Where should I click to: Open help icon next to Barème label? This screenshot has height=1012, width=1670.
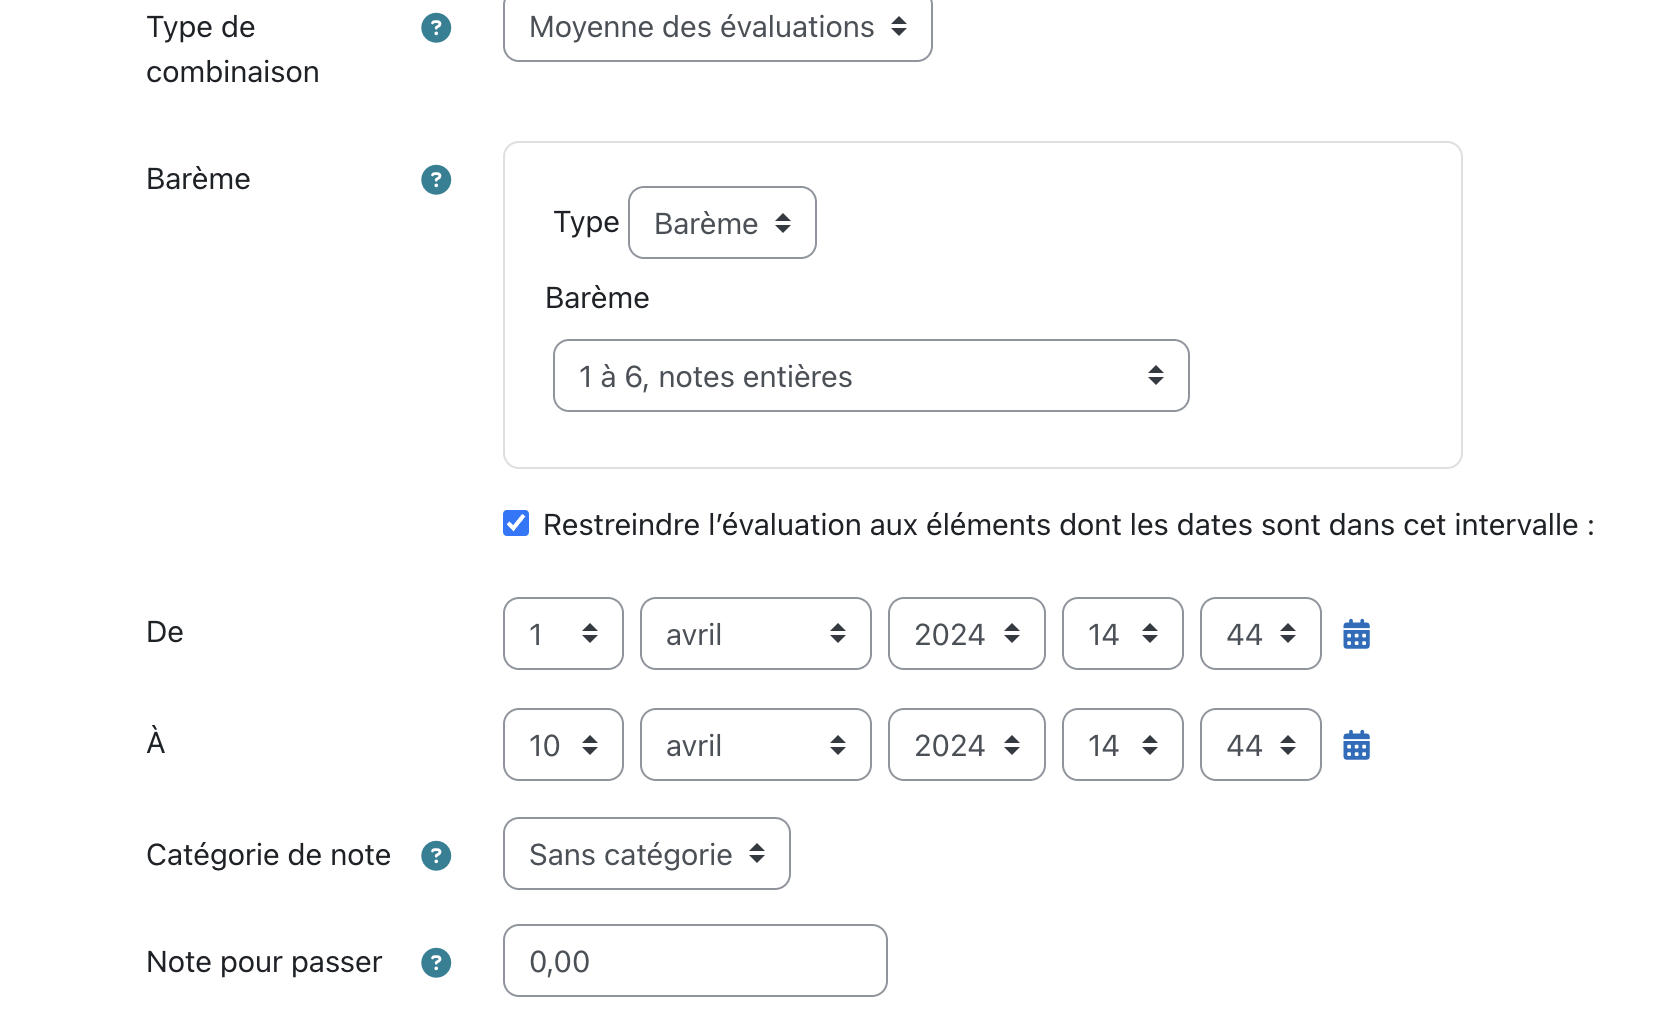tap(436, 180)
